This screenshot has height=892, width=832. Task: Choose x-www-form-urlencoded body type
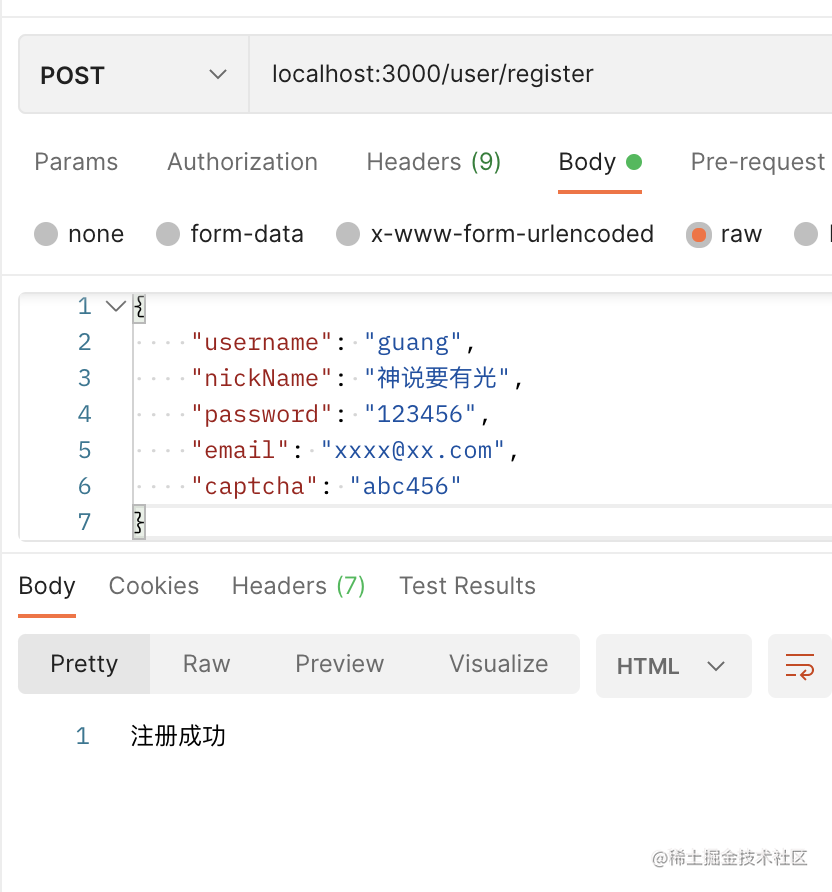coord(348,234)
